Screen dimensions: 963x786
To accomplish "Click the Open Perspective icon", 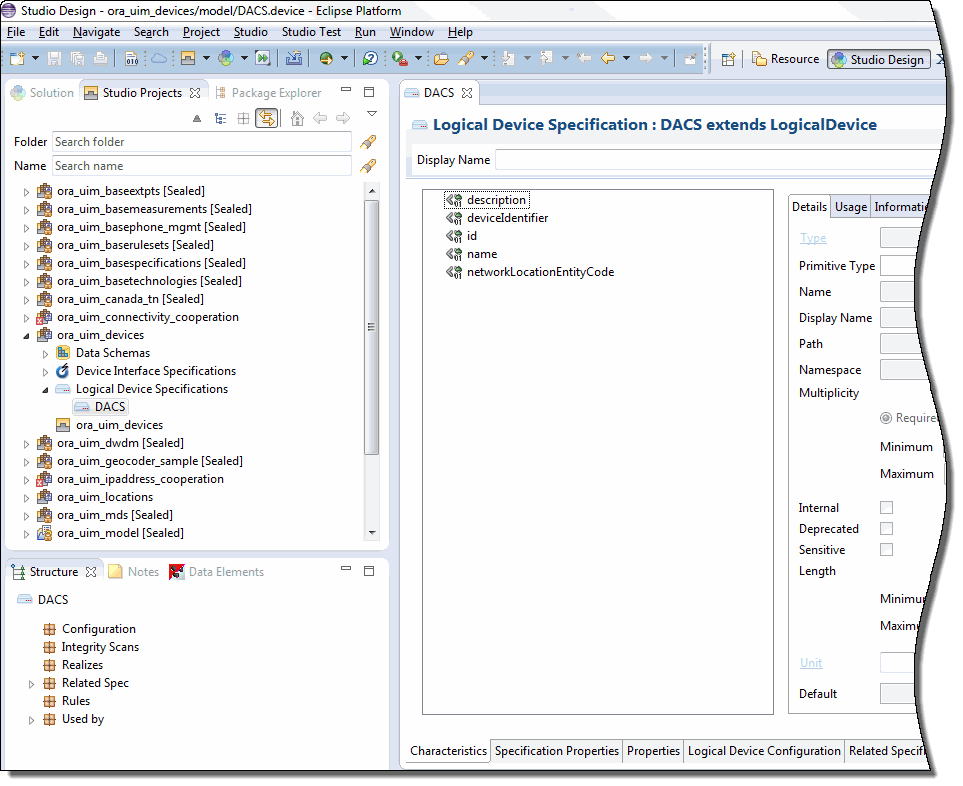I will [x=728, y=59].
